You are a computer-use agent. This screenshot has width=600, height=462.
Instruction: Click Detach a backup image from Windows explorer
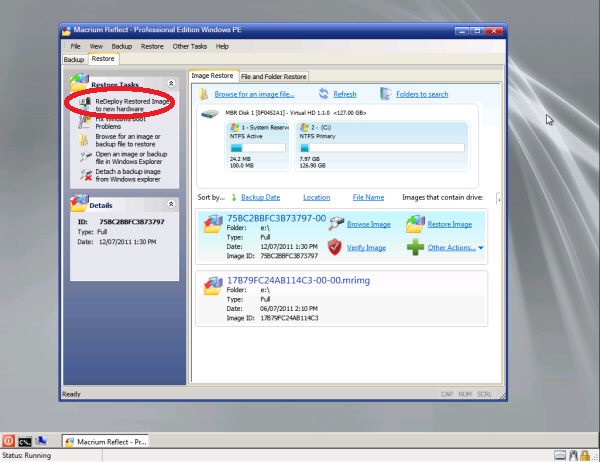point(128,175)
